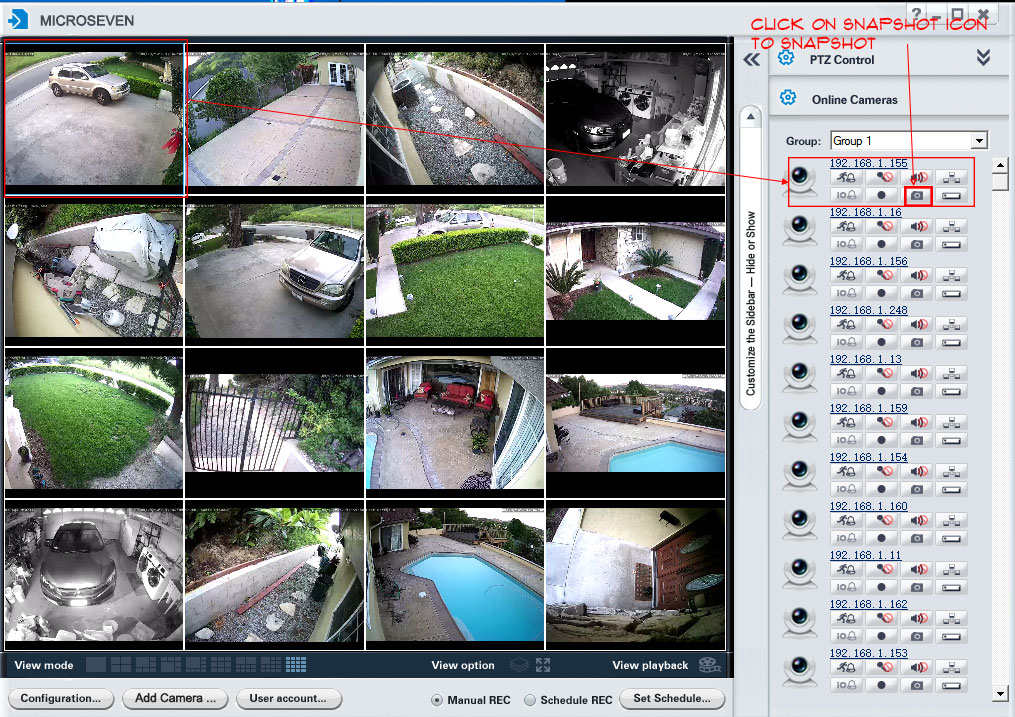This screenshot has height=717, width=1015.
Task: Click the fullscreen expand icon in View option
Action: click(543, 665)
